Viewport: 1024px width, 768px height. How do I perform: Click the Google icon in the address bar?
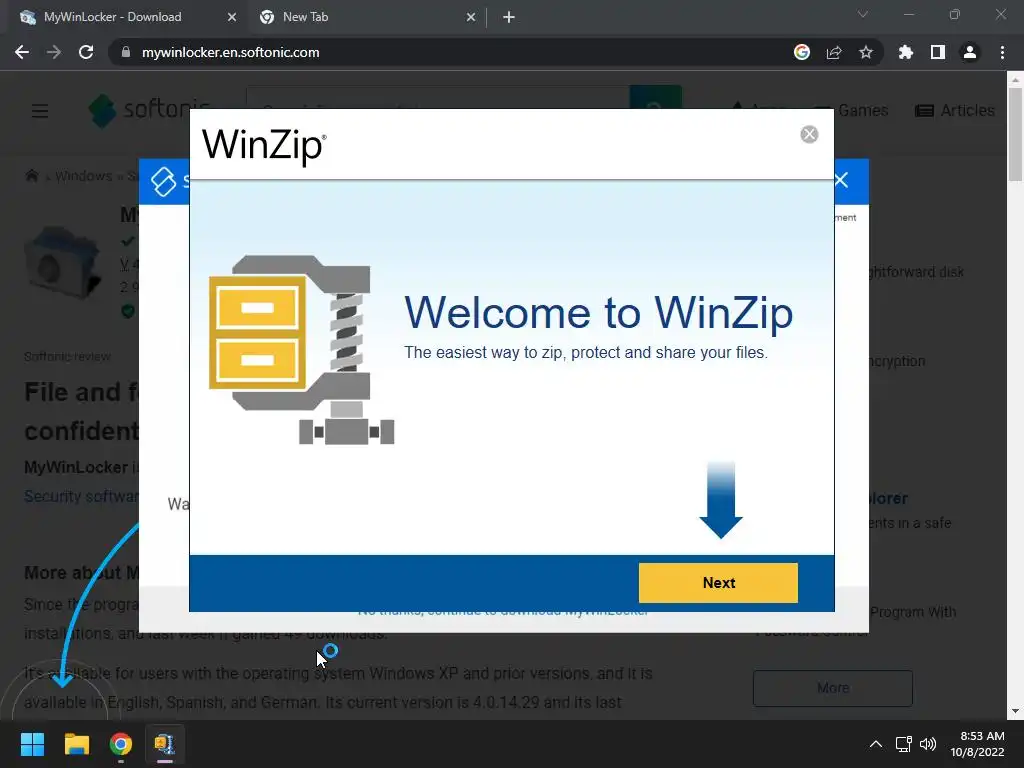(x=802, y=52)
